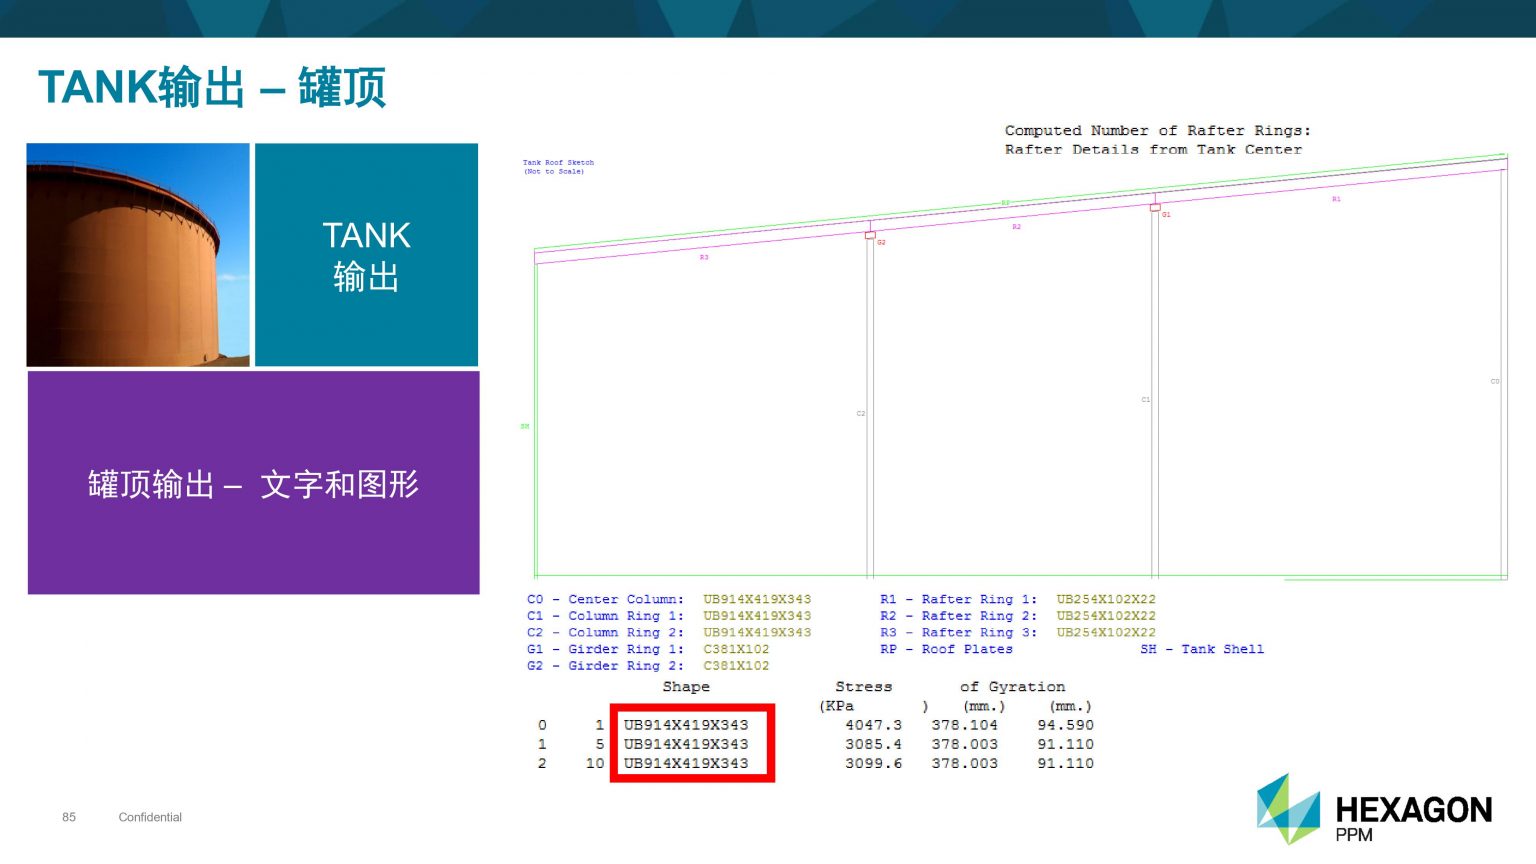Click the RP - Roof Plates label
Image resolution: width=1536 pixels, height=864 pixels.
[946, 650]
